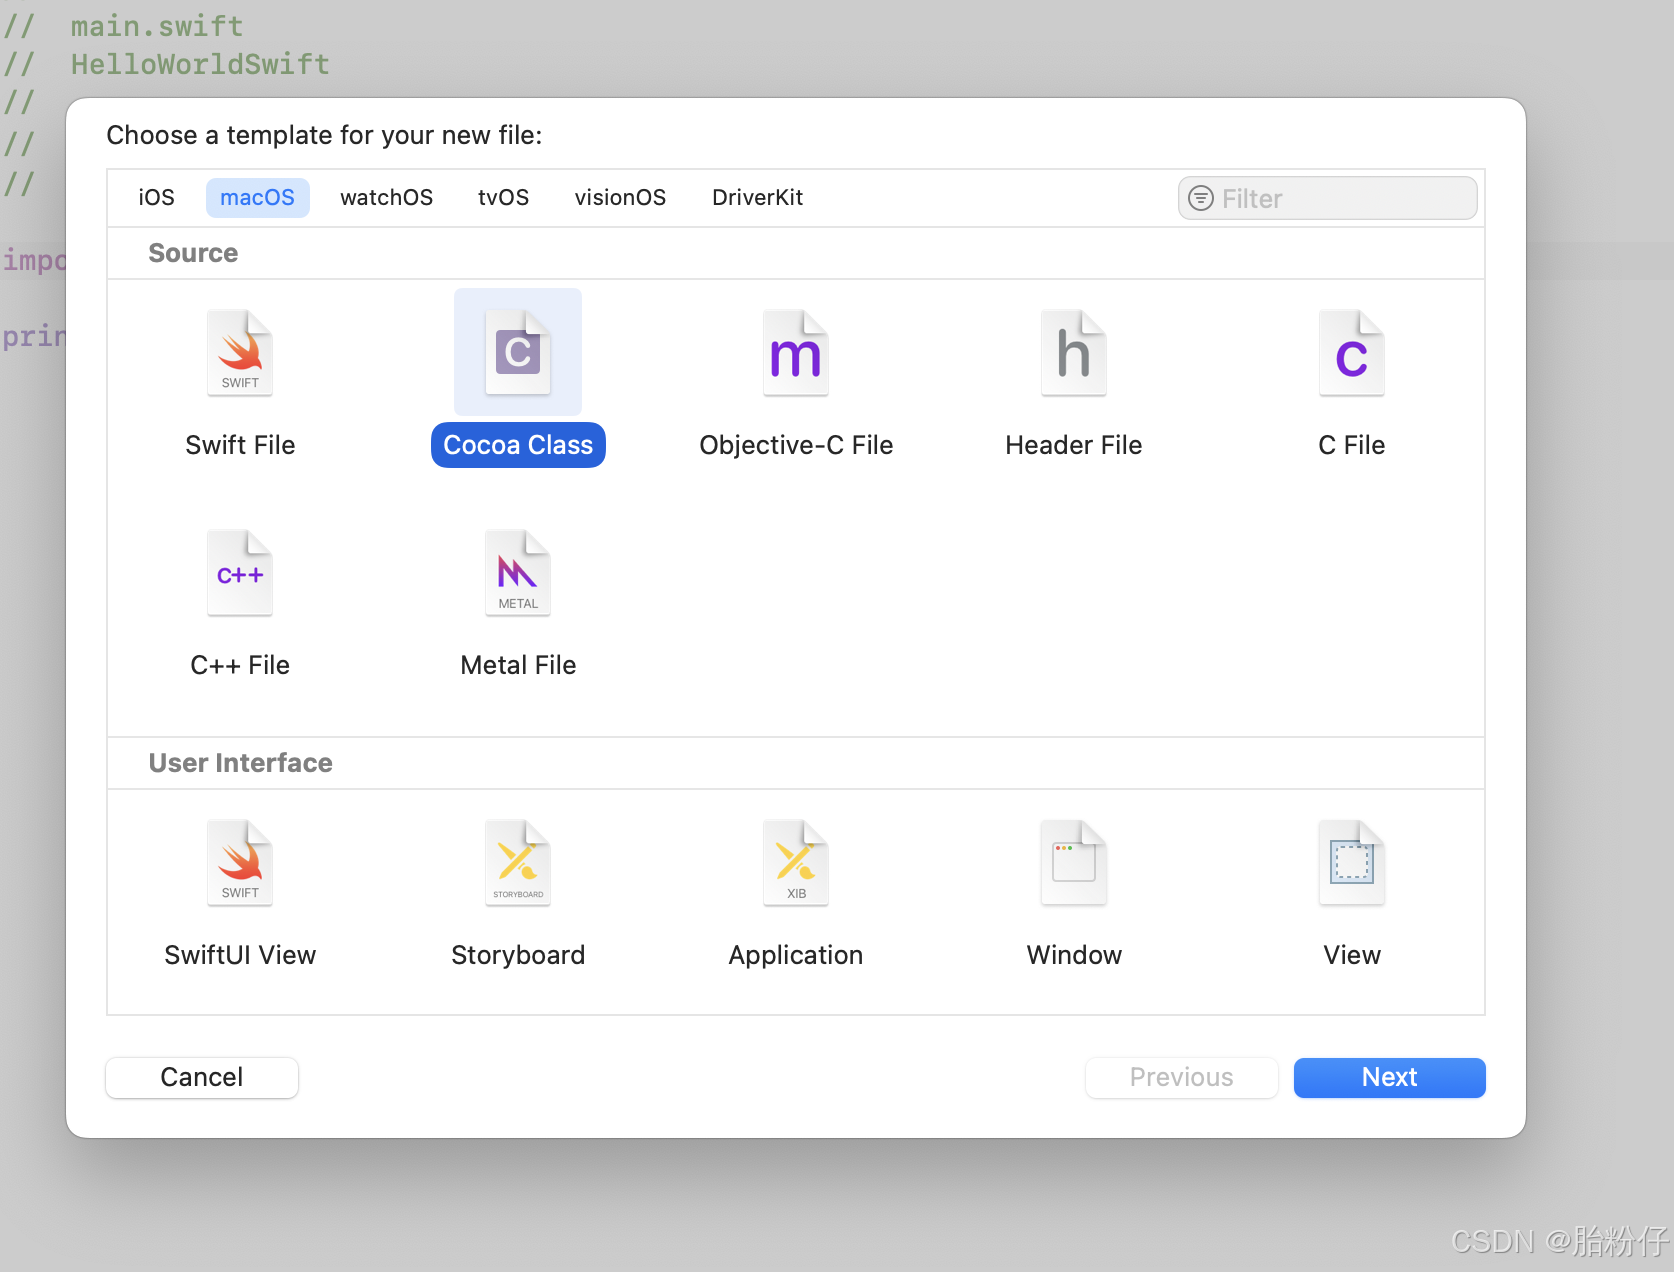Focus the Filter text field
Image resolution: width=1674 pixels, height=1272 pixels.
point(1328,198)
